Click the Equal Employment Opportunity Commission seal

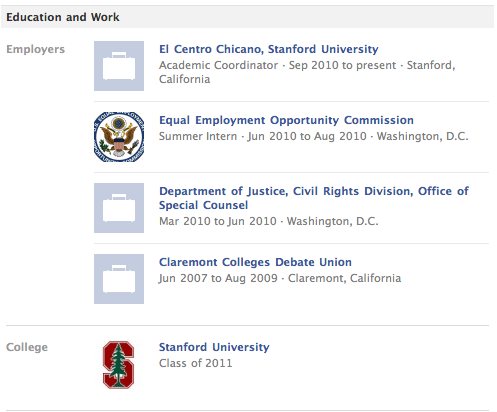[119, 137]
